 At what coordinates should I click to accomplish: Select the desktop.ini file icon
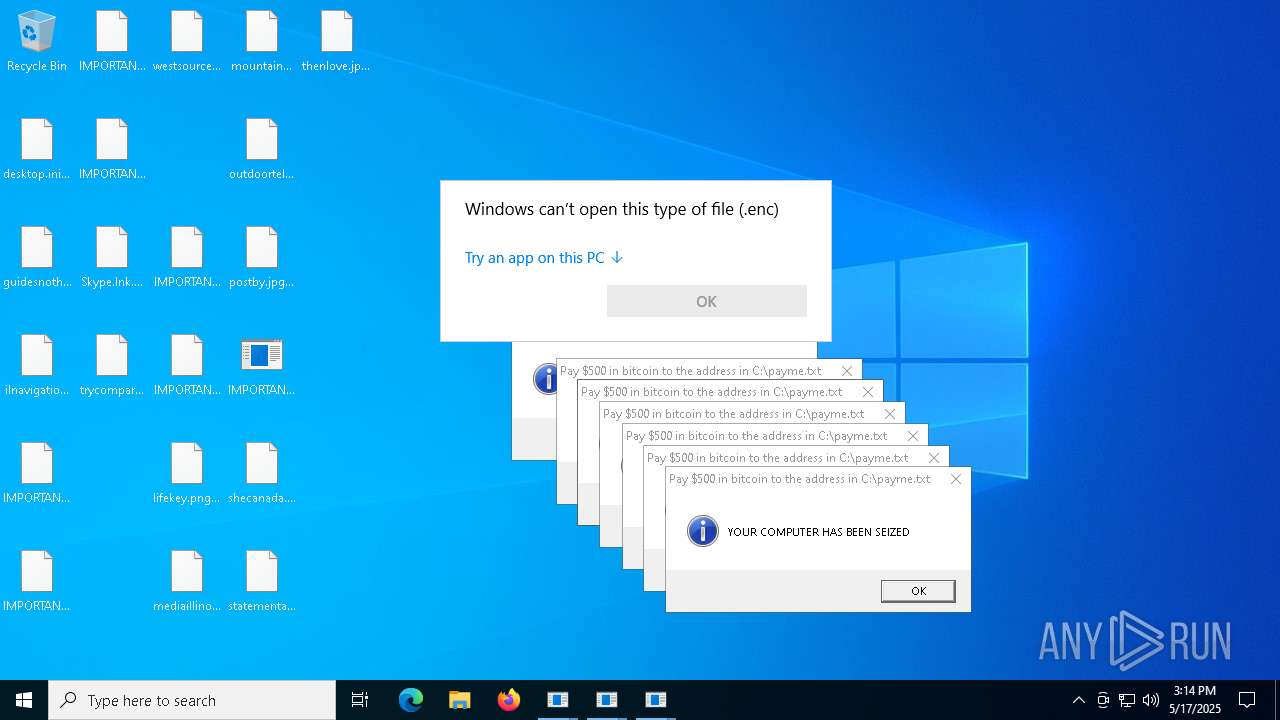click(37, 149)
